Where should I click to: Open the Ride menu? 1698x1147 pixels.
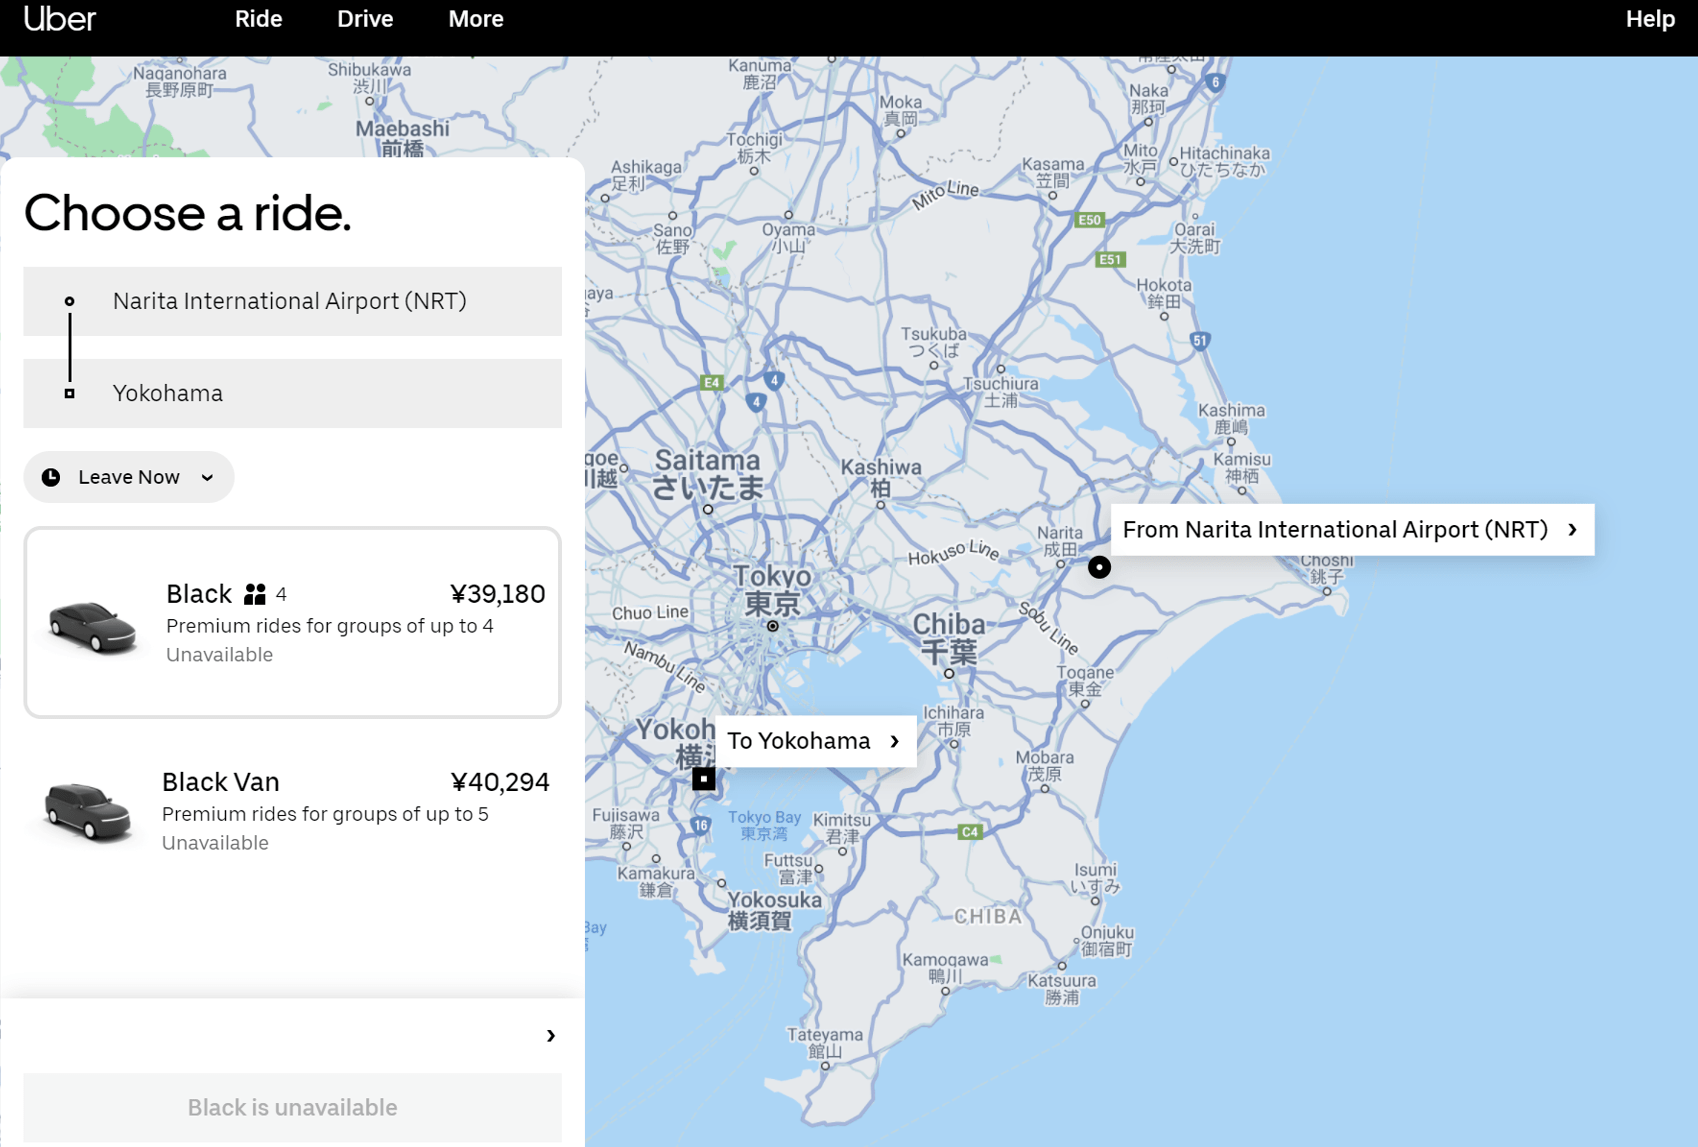[258, 19]
